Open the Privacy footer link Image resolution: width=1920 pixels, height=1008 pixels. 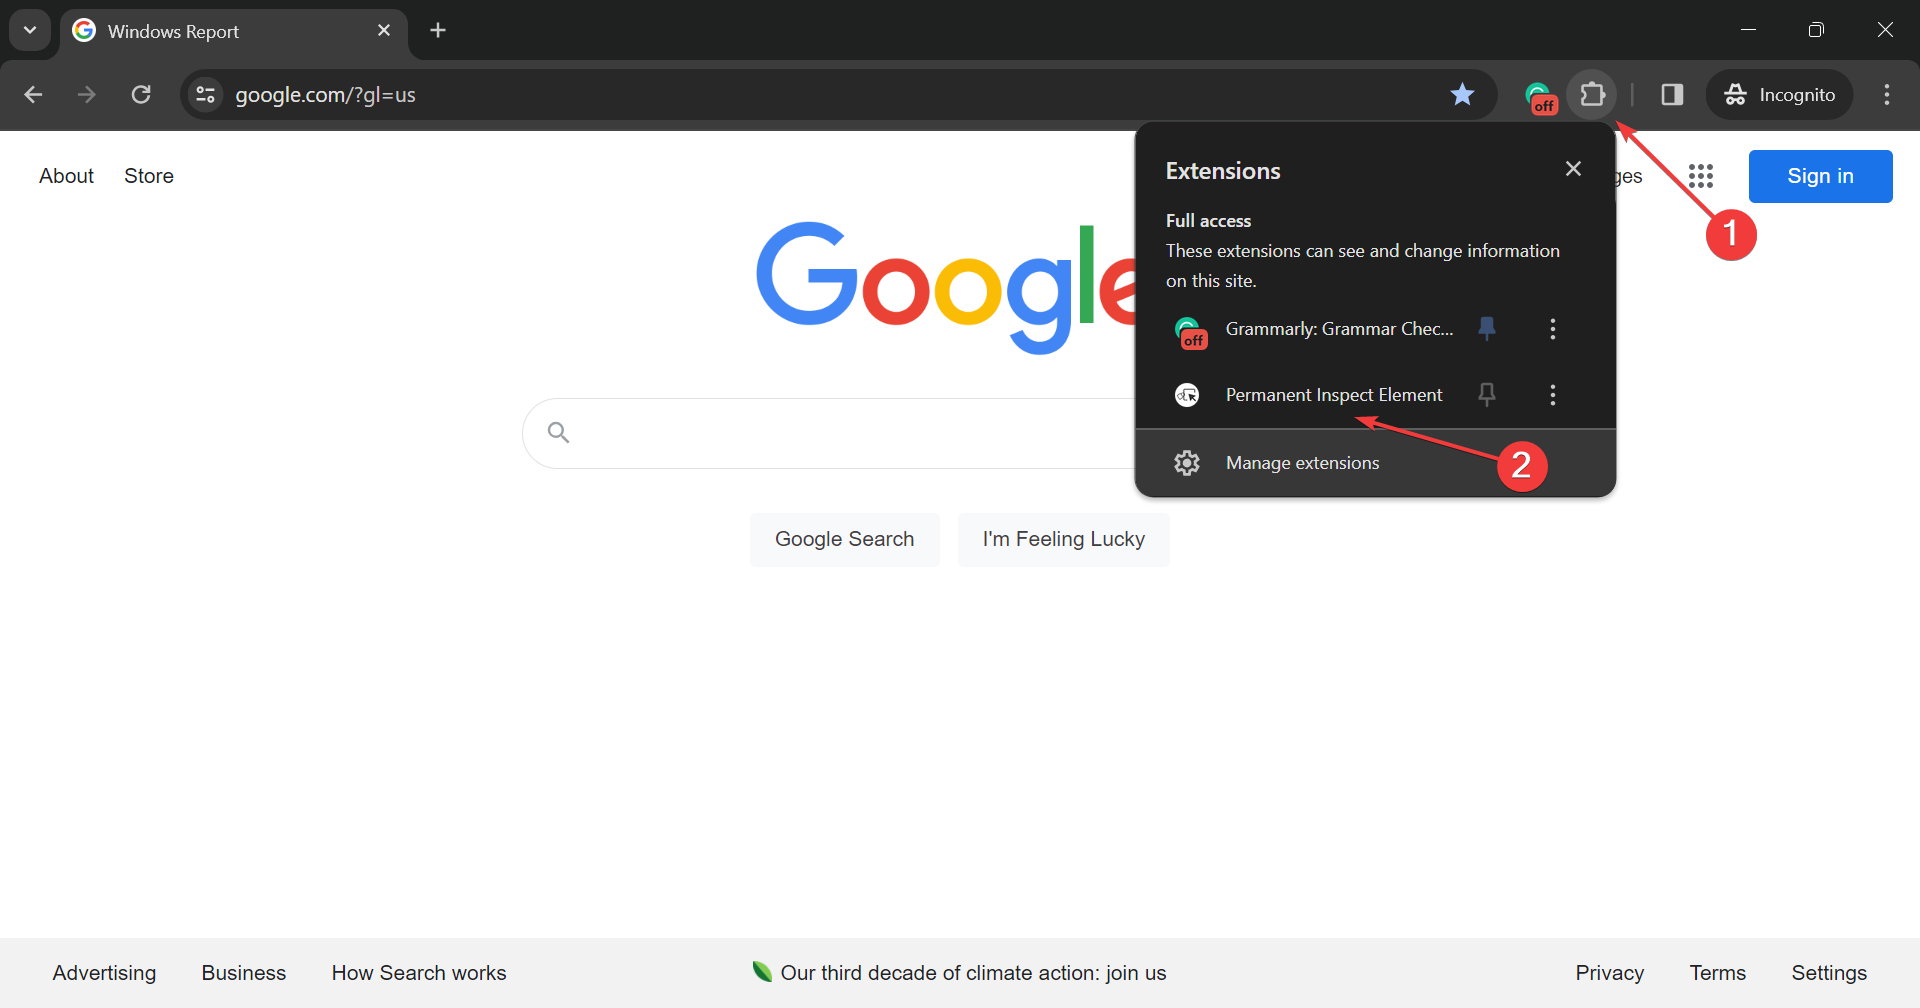[1609, 973]
